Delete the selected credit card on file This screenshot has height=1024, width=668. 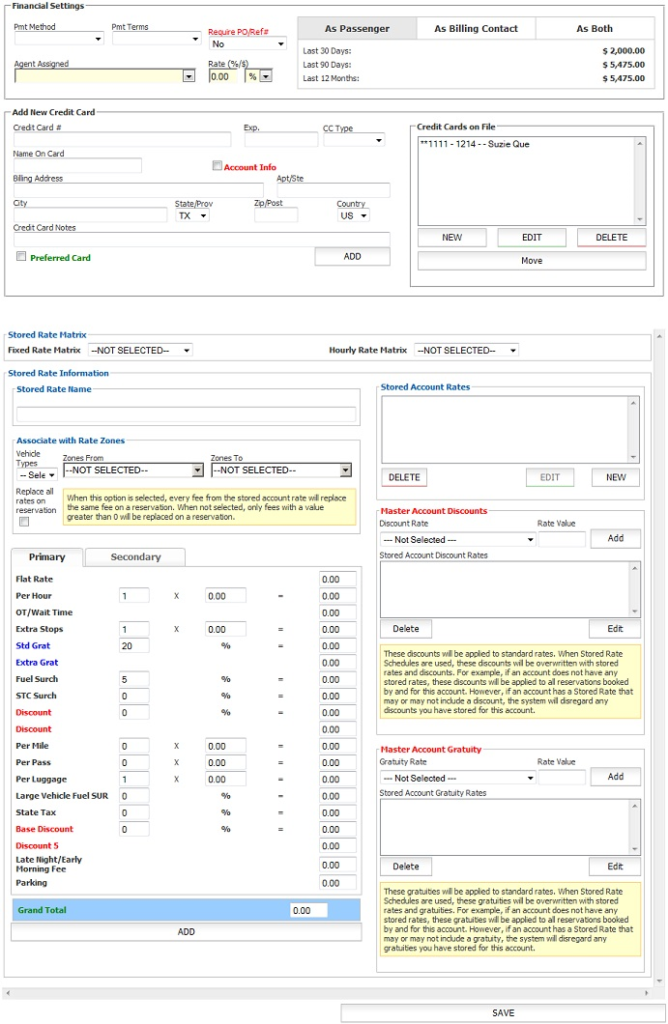[x=611, y=238]
